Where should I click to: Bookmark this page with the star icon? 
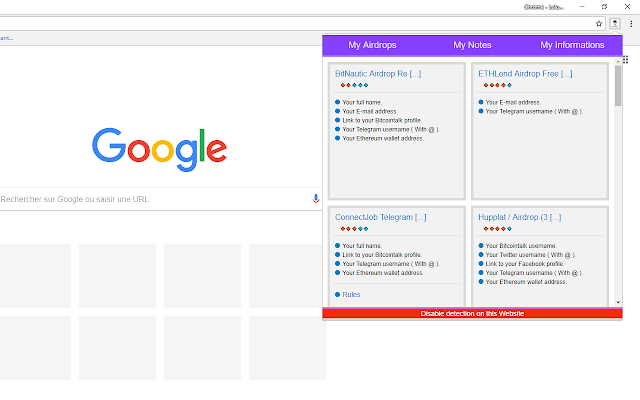coord(599,24)
